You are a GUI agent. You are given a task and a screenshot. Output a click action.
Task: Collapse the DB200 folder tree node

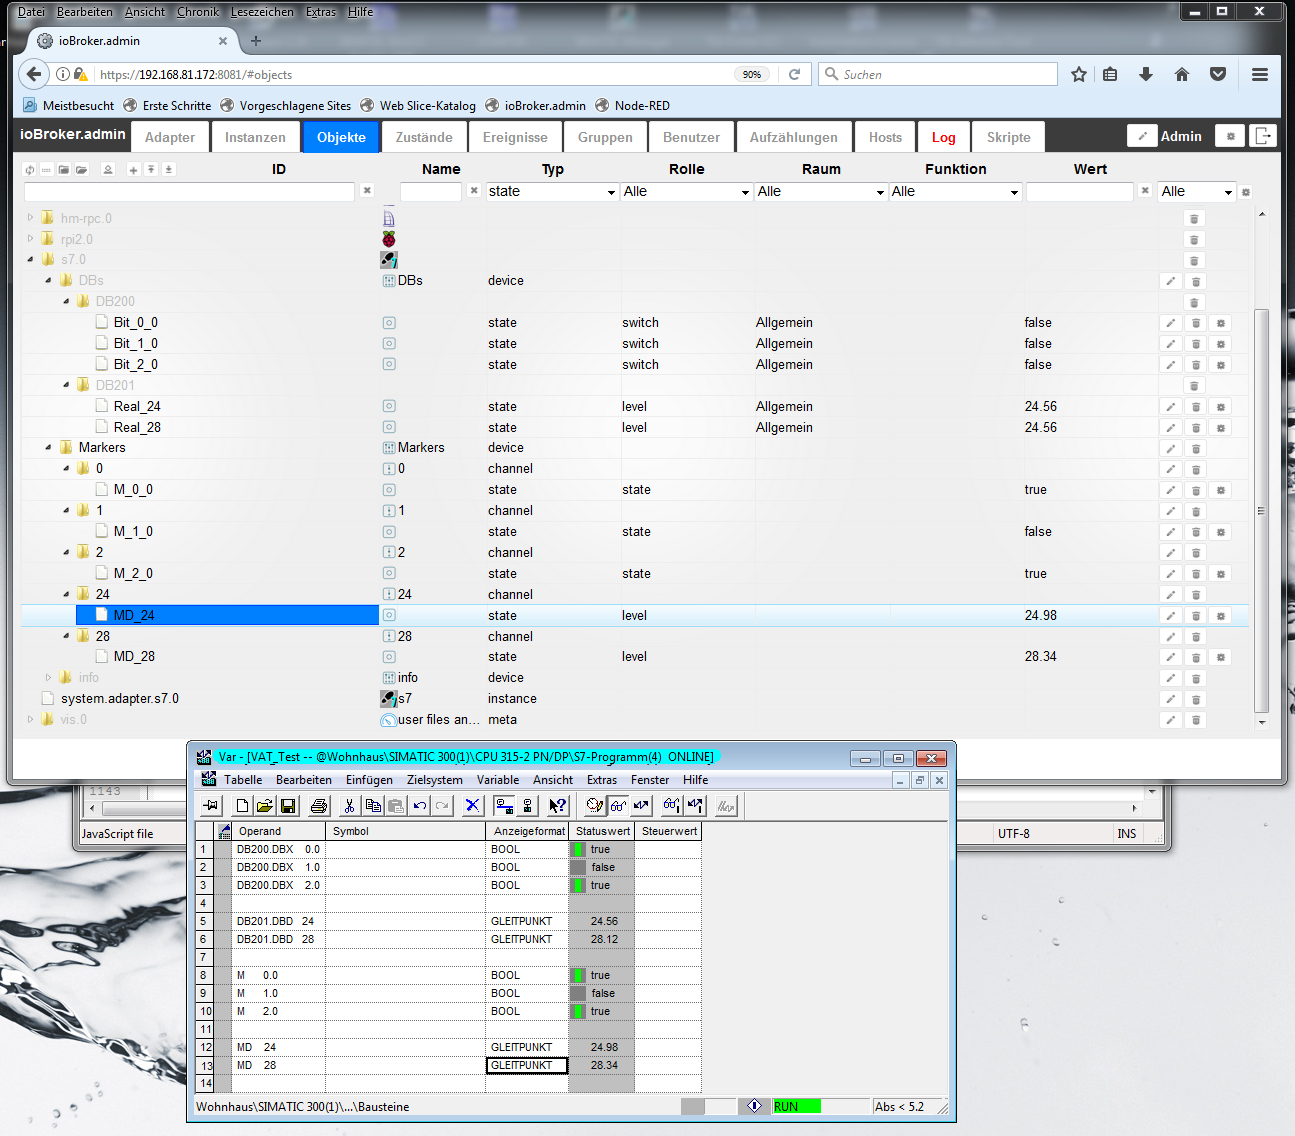pyautogui.click(x=67, y=301)
